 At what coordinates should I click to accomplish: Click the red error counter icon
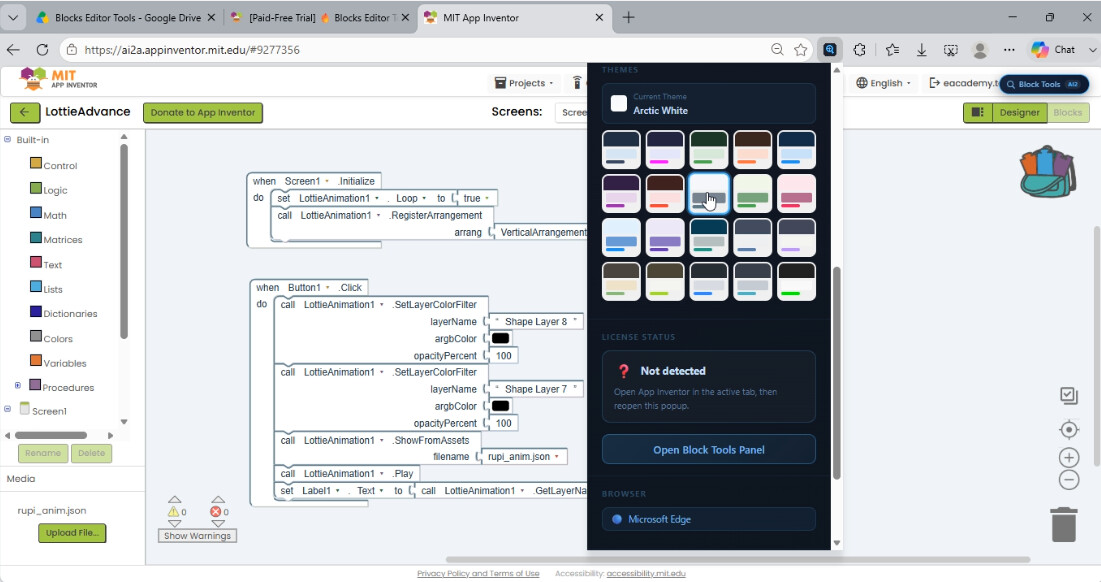[216, 512]
